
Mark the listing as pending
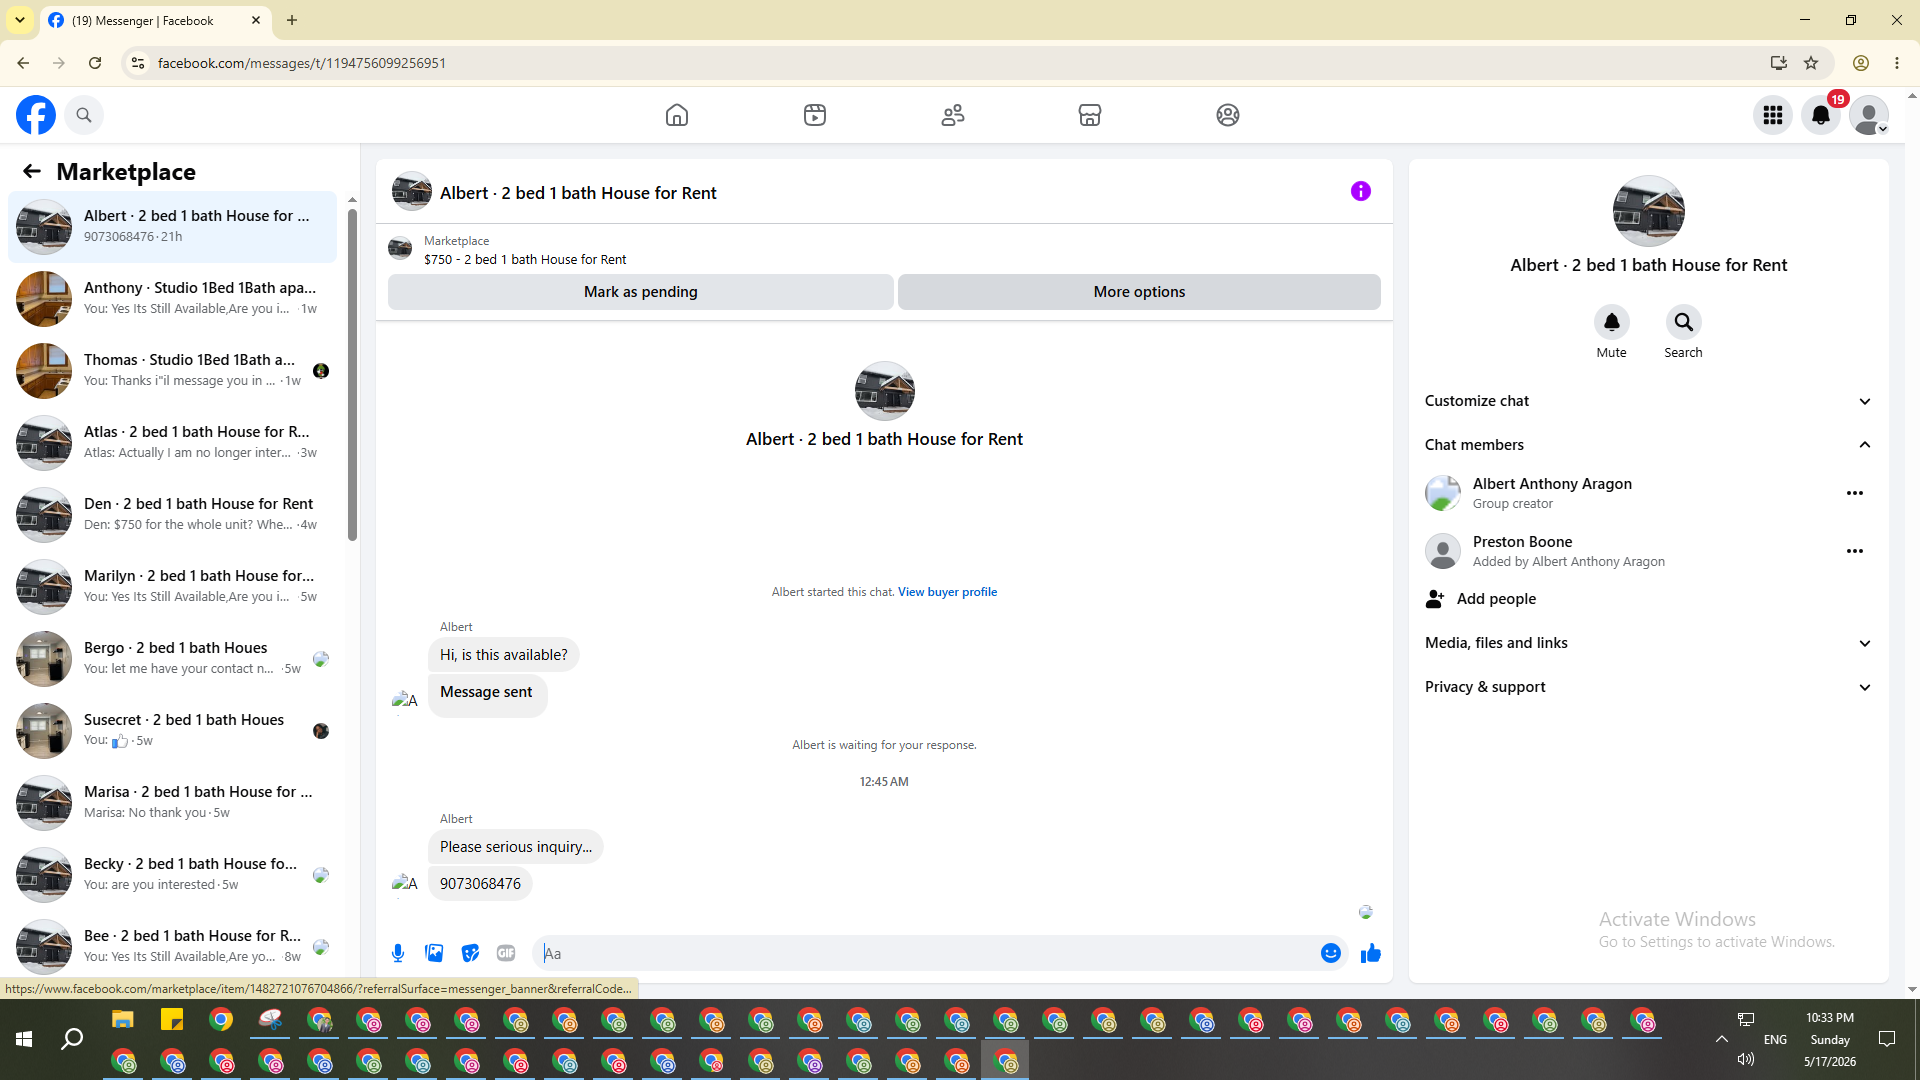click(x=641, y=292)
